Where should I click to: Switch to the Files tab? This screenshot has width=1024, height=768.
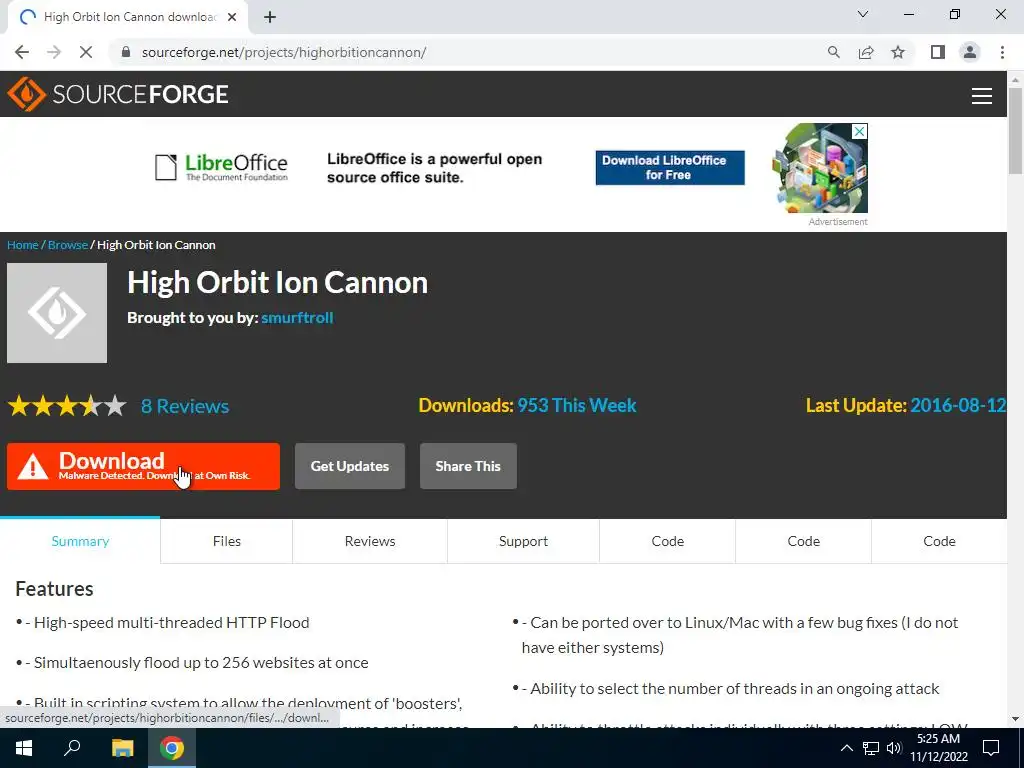tap(227, 541)
